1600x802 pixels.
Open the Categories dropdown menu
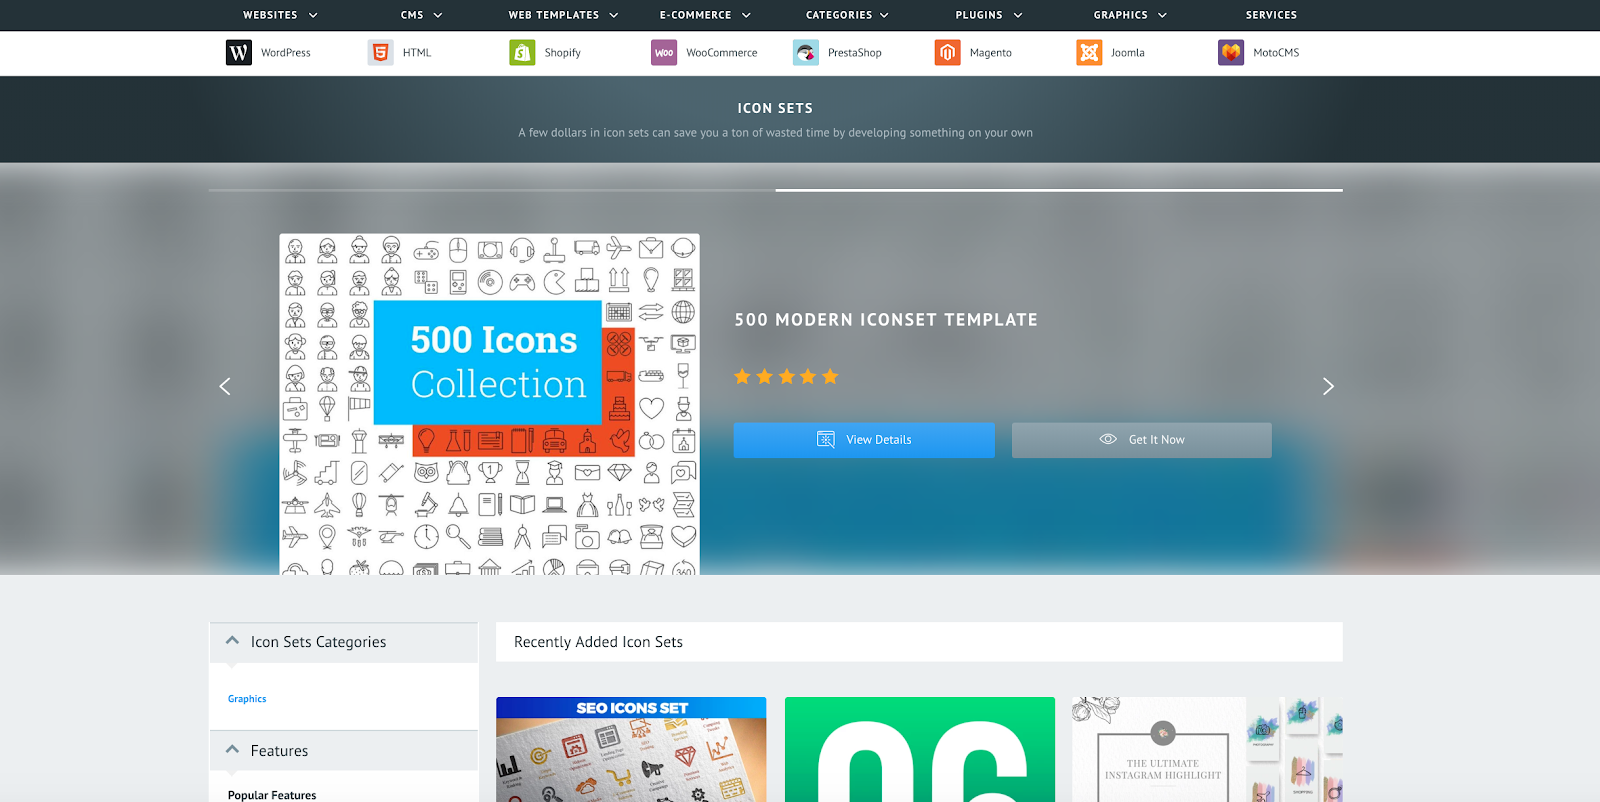coord(847,15)
